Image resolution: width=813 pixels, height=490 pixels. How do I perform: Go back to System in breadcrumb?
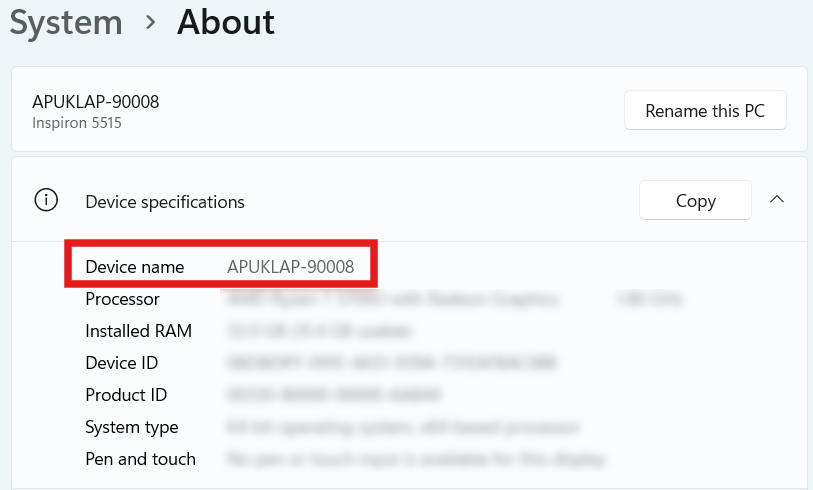click(x=67, y=22)
